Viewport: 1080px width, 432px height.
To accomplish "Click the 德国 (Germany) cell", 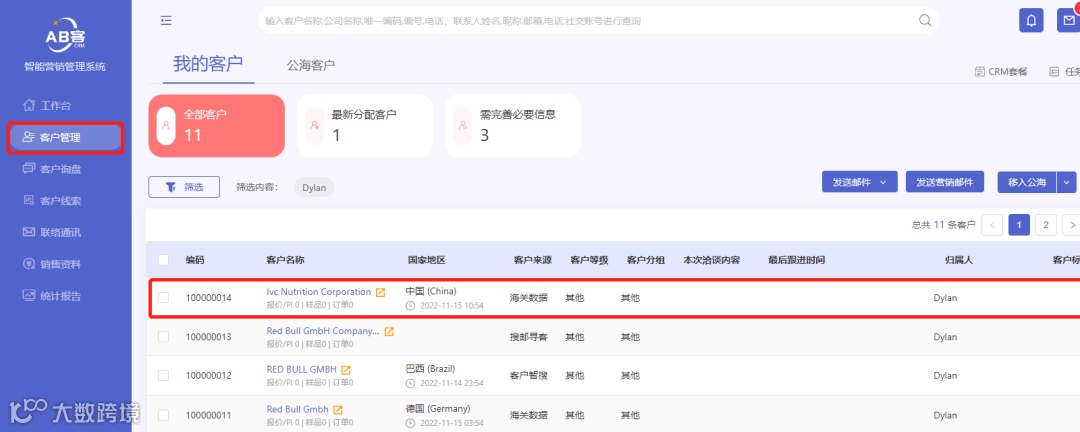I will click(x=438, y=408).
